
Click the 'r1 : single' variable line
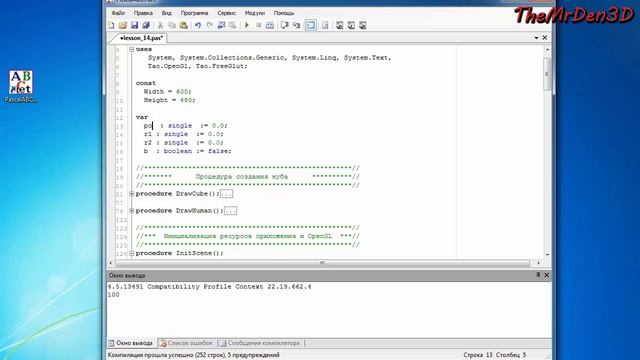tap(184, 134)
